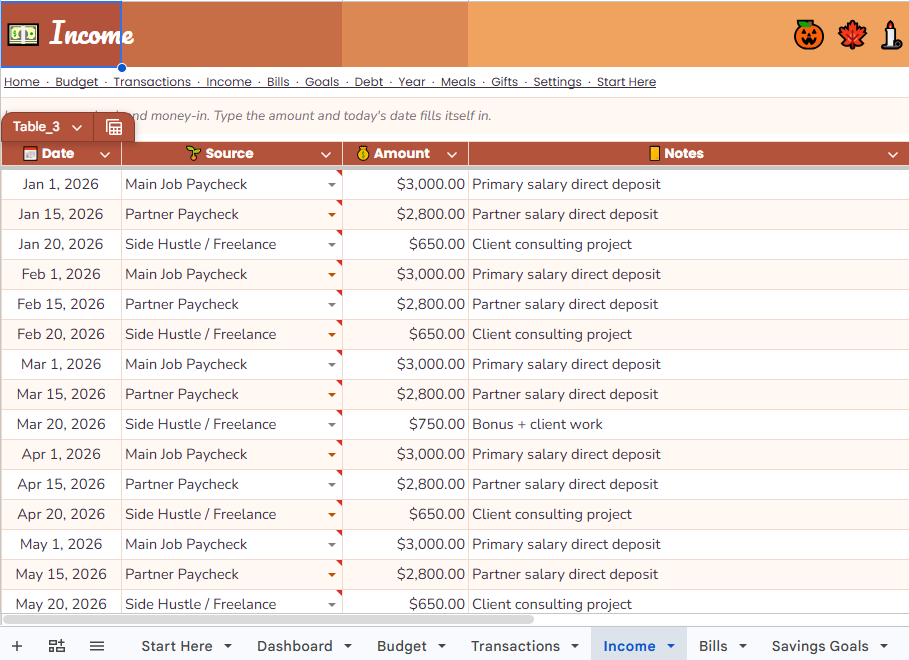909x660 pixels.
Task: Follow the Income navigation link
Action: pyautogui.click(x=228, y=82)
